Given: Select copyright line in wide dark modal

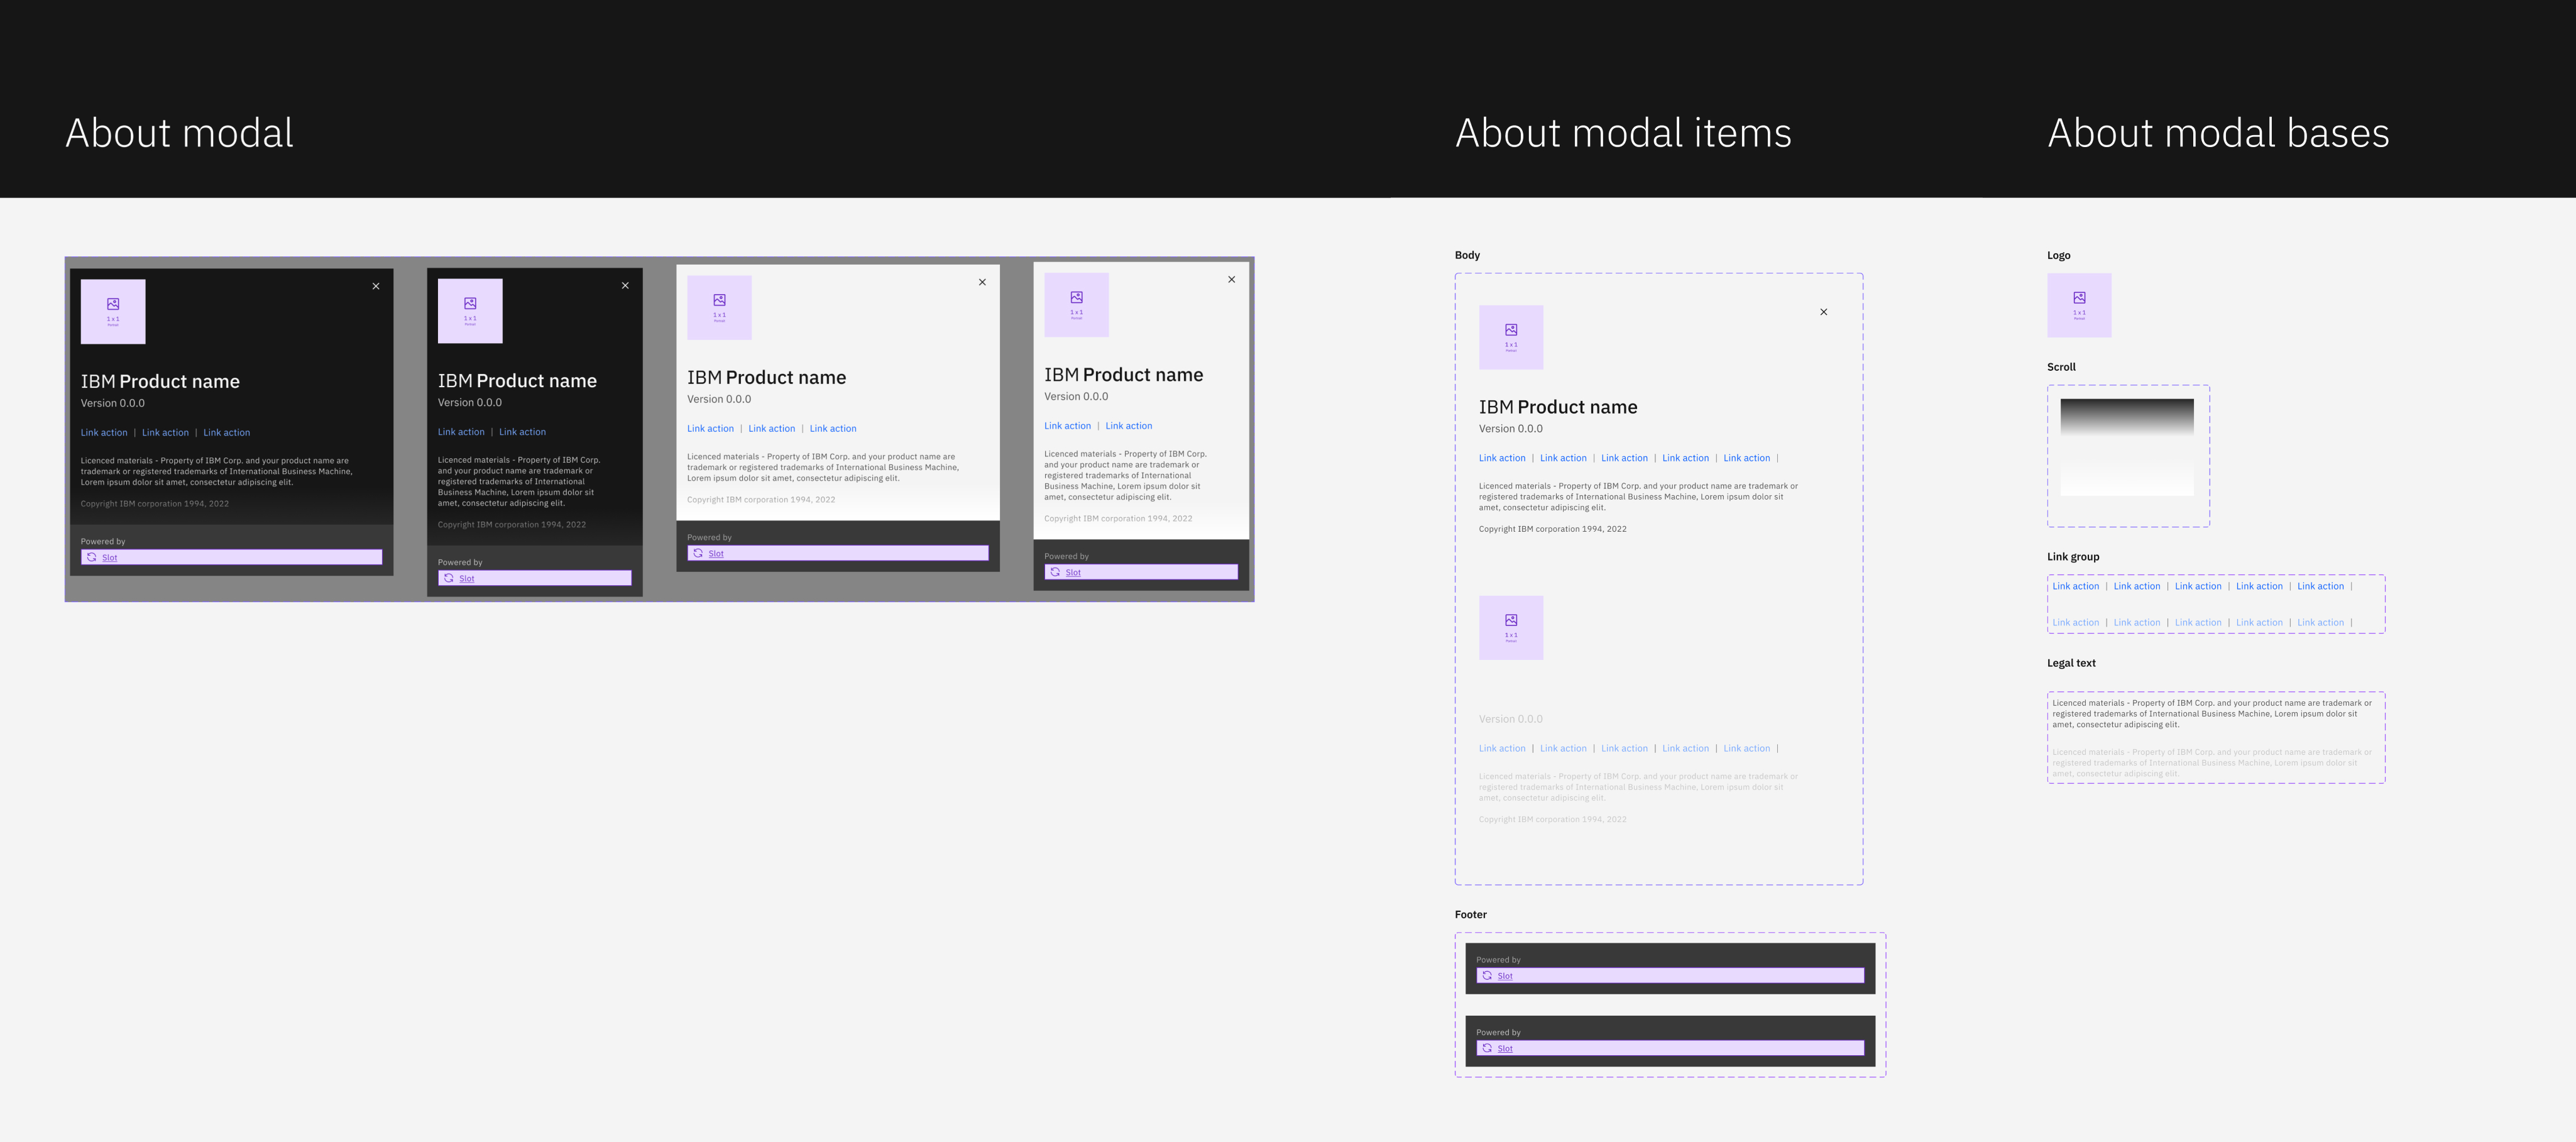Looking at the screenshot, I should (155, 504).
